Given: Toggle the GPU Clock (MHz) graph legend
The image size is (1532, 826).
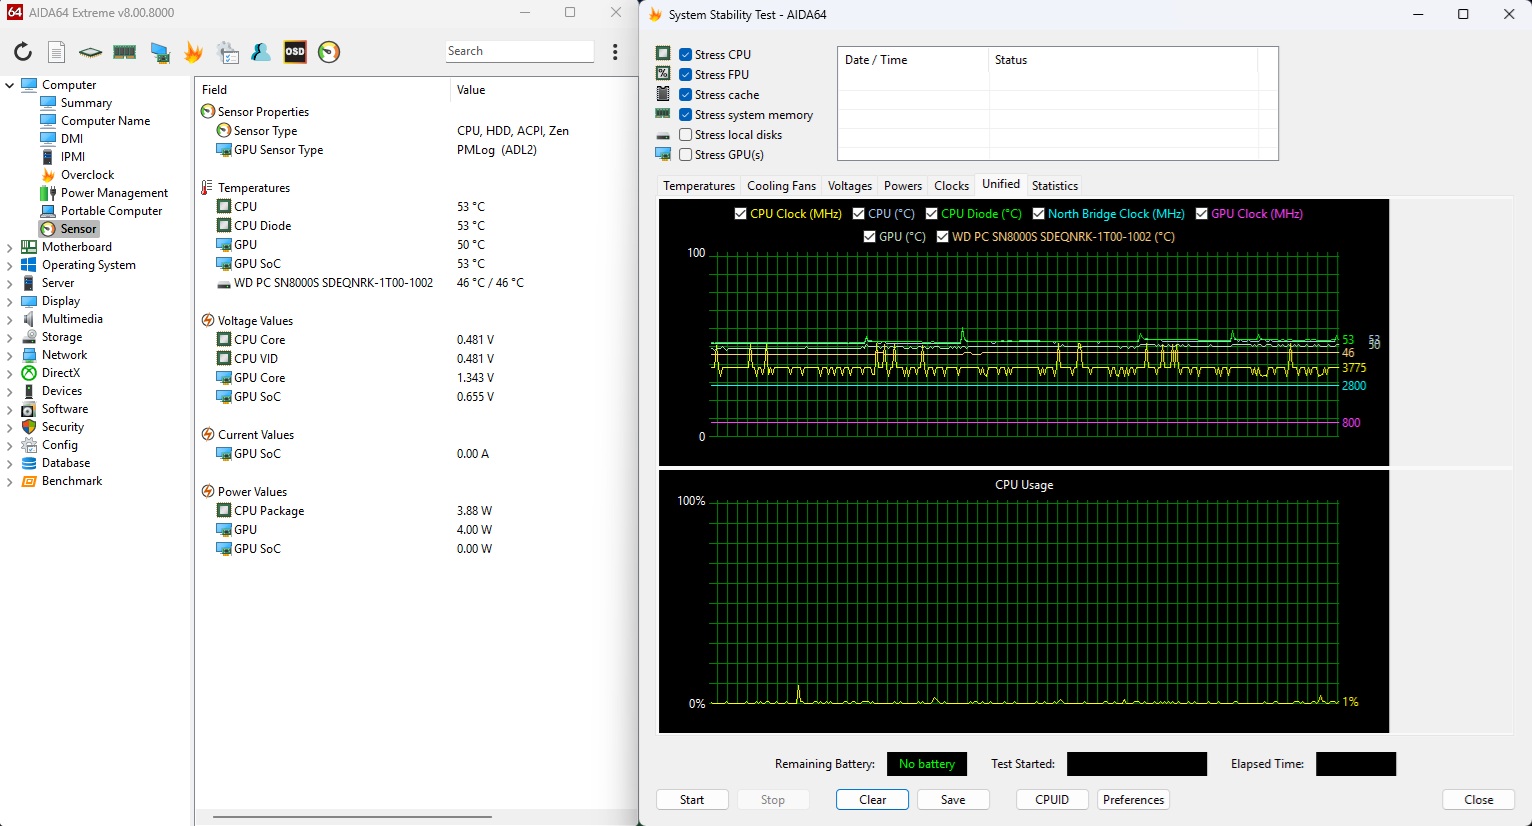Looking at the screenshot, I should coord(1202,214).
